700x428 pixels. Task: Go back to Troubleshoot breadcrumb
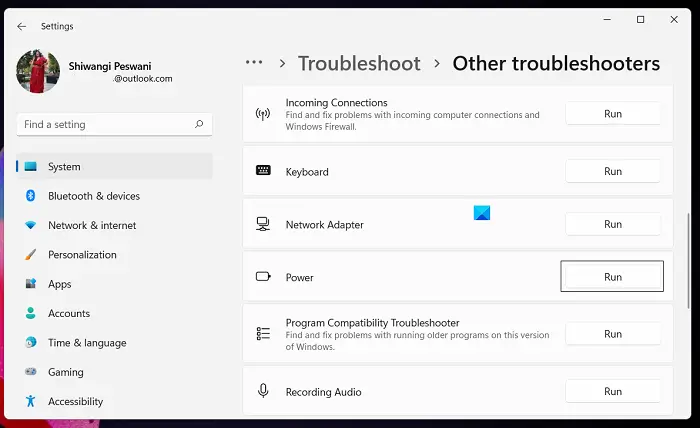(359, 64)
